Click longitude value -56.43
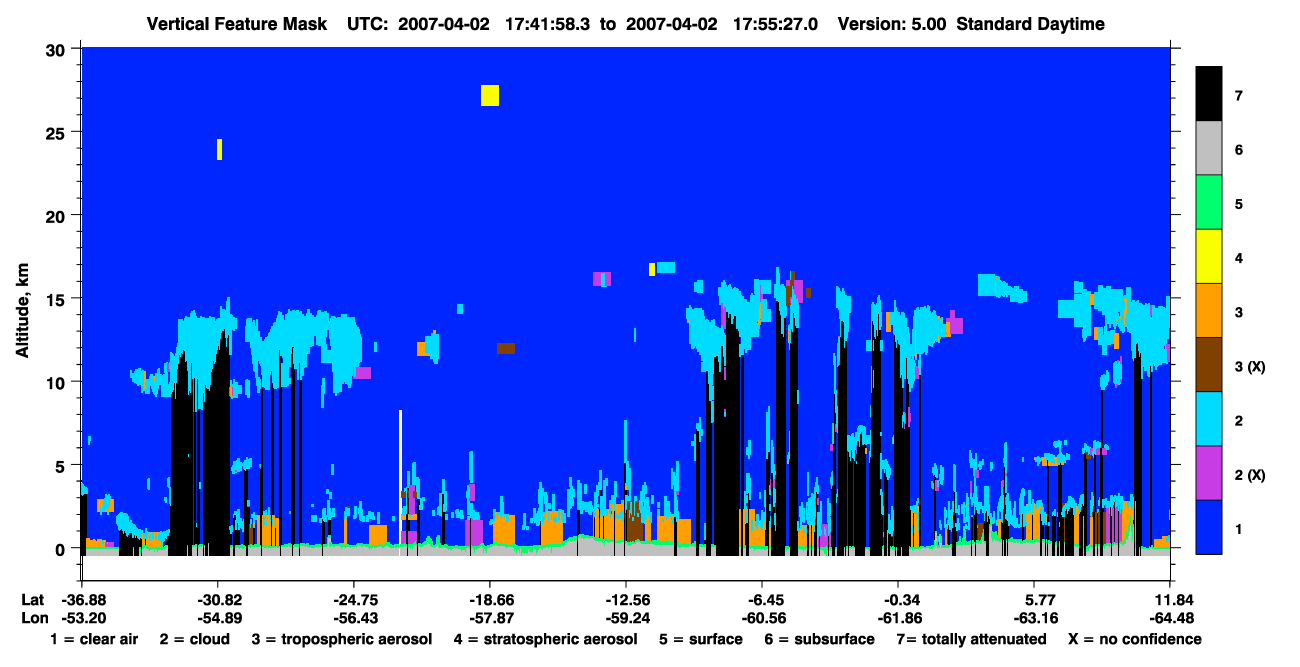Screen dimensions: 1300x667 (x=354, y=617)
